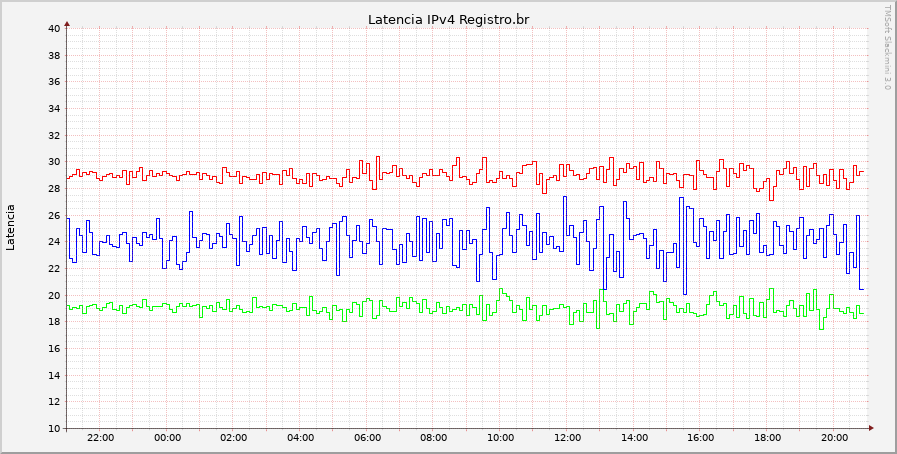Select the 02:00 time label
The height and width of the screenshot is (454, 897).
234,438
